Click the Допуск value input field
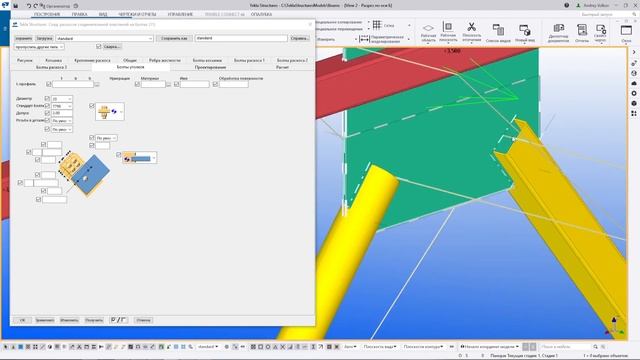Viewport: 640px width, 360px height. 62,113
